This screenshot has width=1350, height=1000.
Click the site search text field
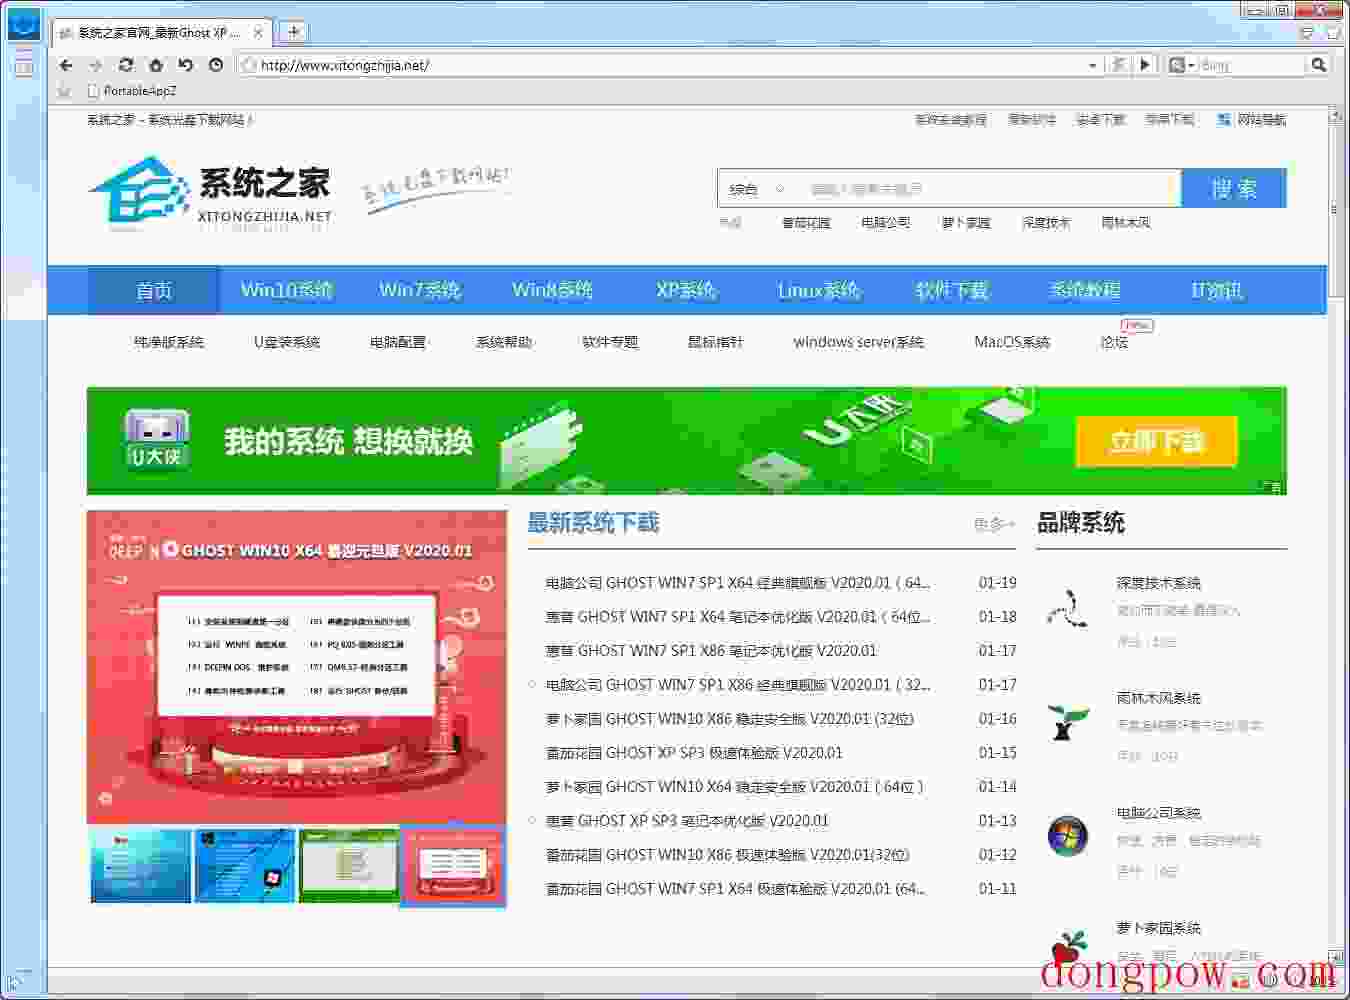coord(990,189)
